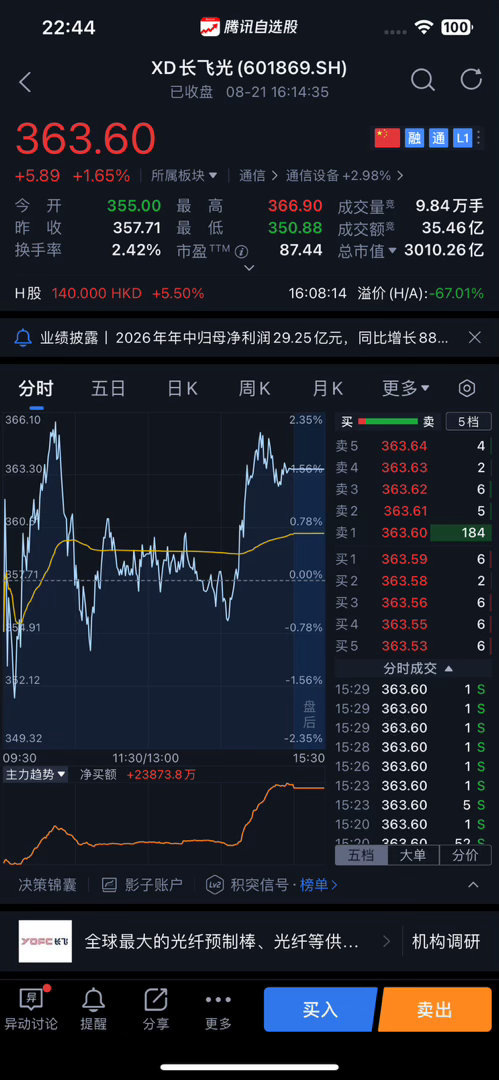Tap the 融 margin badge
The width and height of the screenshot is (499, 1080).
coord(415,138)
